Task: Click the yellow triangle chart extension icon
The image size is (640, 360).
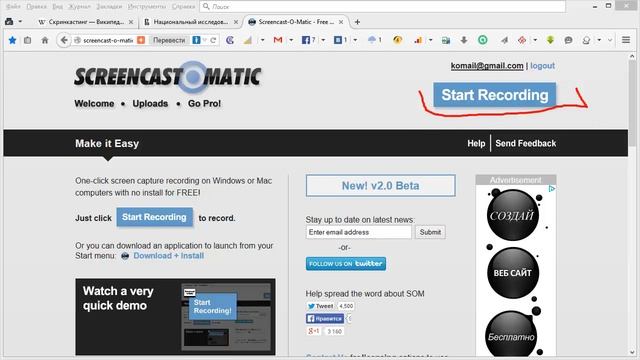Action: pos(248,40)
